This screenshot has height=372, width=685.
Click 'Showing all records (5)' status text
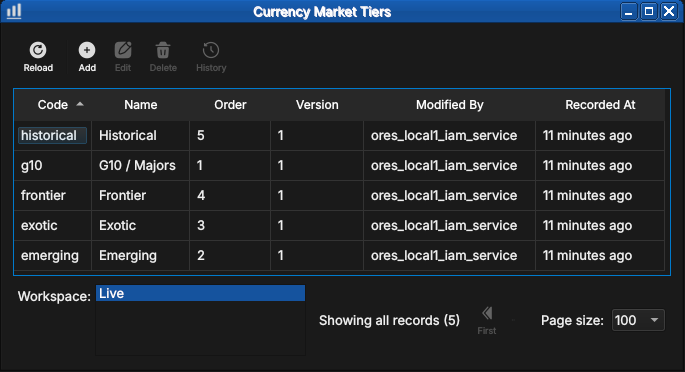pyautogui.click(x=389, y=320)
